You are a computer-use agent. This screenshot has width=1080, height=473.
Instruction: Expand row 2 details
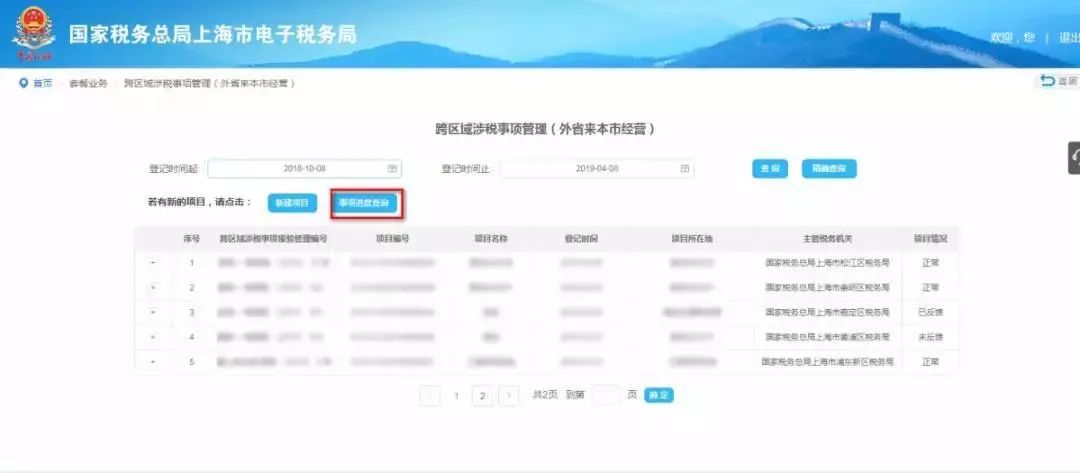[153, 287]
